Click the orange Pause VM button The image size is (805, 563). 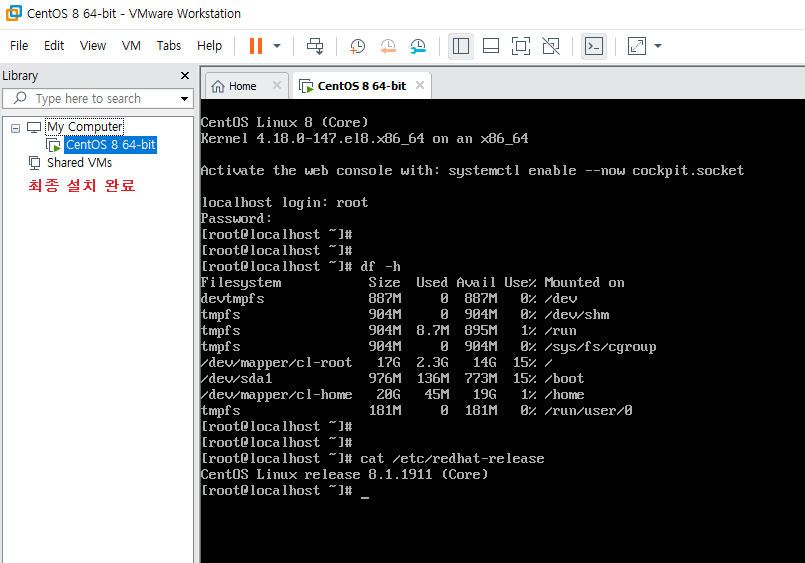coord(256,46)
